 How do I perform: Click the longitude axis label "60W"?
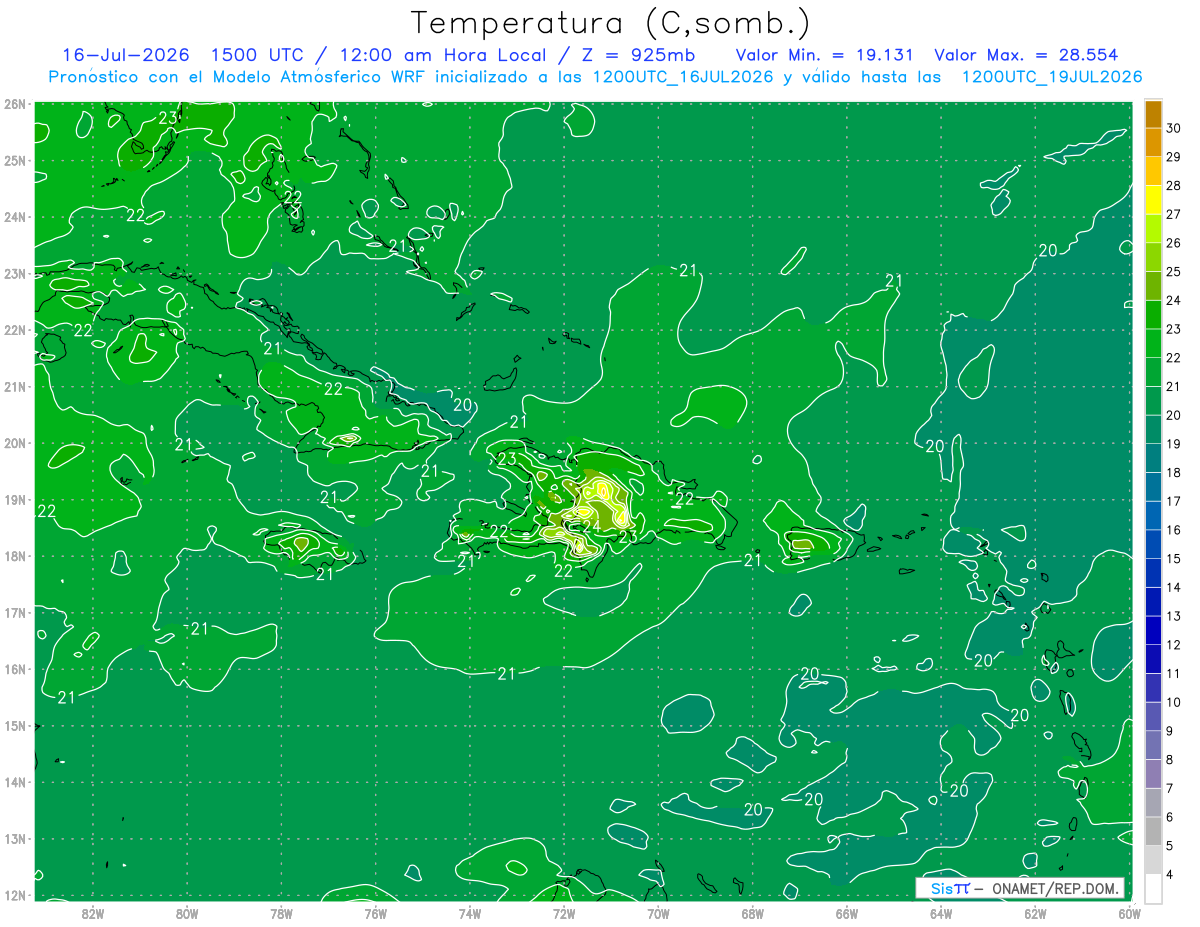point(1130,913)
